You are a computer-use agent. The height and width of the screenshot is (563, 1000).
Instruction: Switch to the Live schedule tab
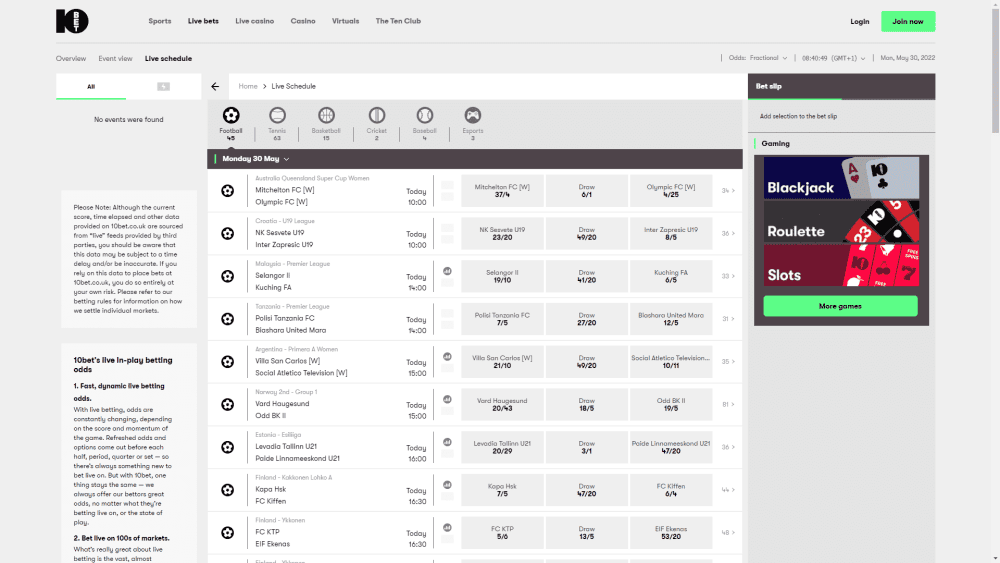click(x=168, y=59)
